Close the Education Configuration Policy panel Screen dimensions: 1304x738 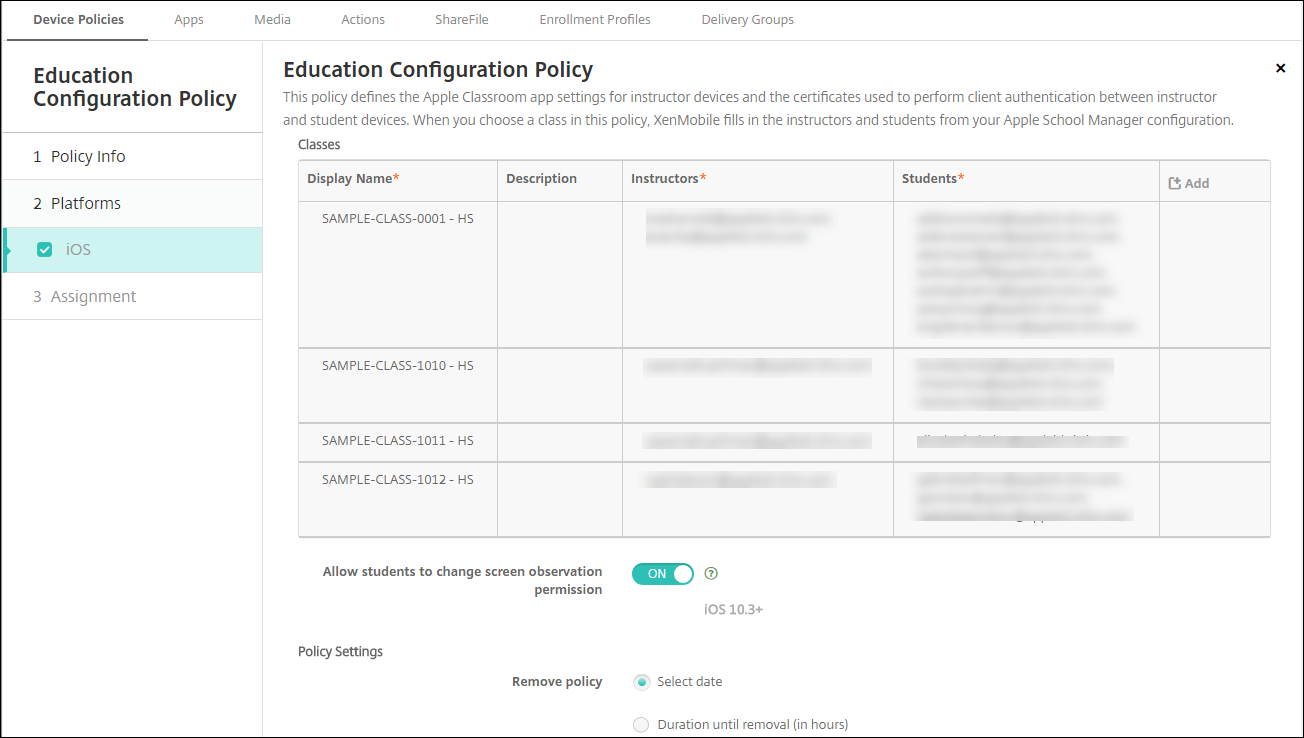point(1280,68)
